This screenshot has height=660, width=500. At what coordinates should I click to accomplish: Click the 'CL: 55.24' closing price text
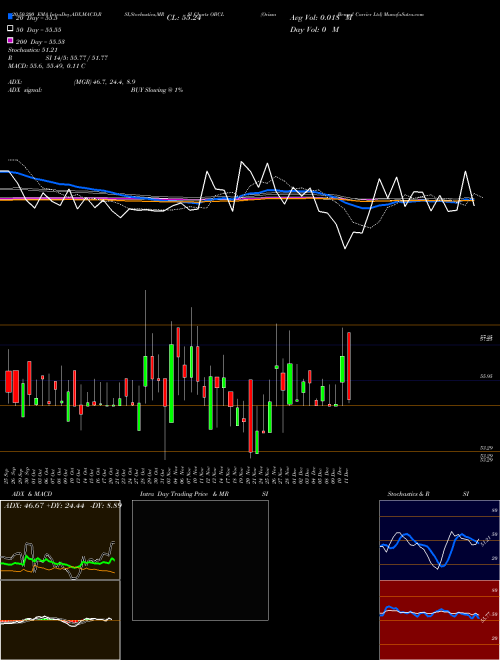pos(184,18)
